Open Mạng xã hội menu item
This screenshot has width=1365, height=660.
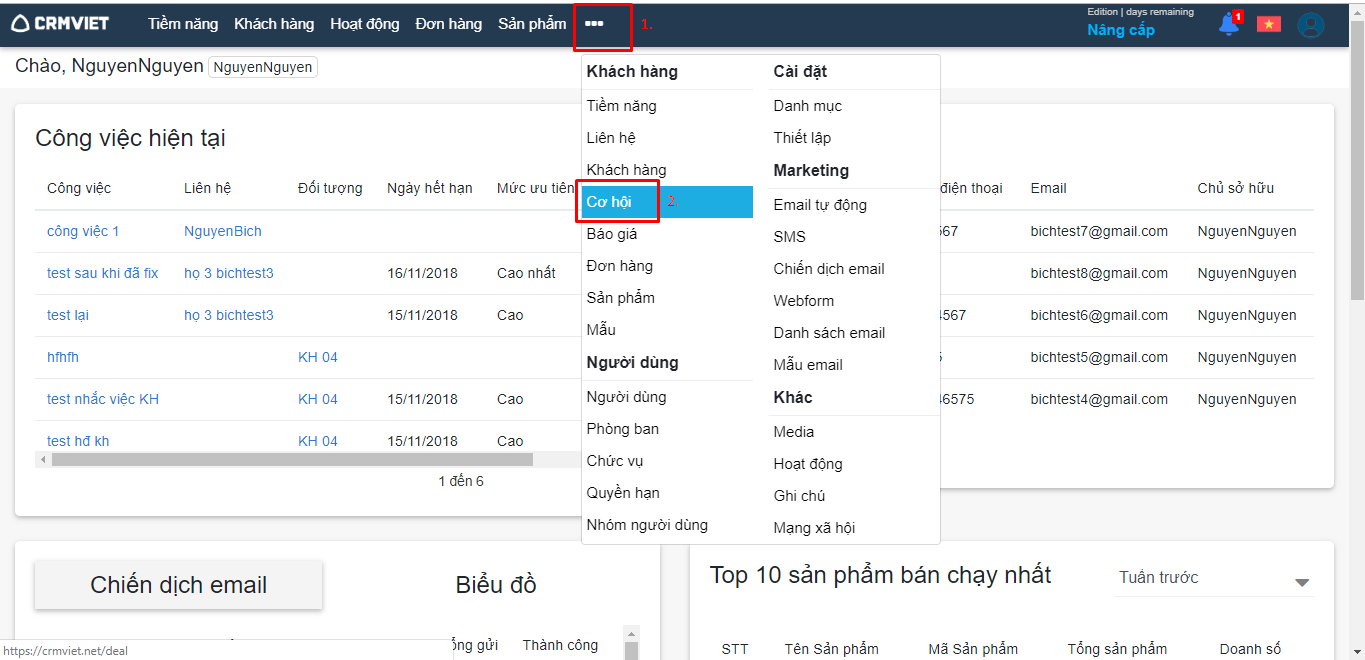pyautogui.click(x=814, y=528)
